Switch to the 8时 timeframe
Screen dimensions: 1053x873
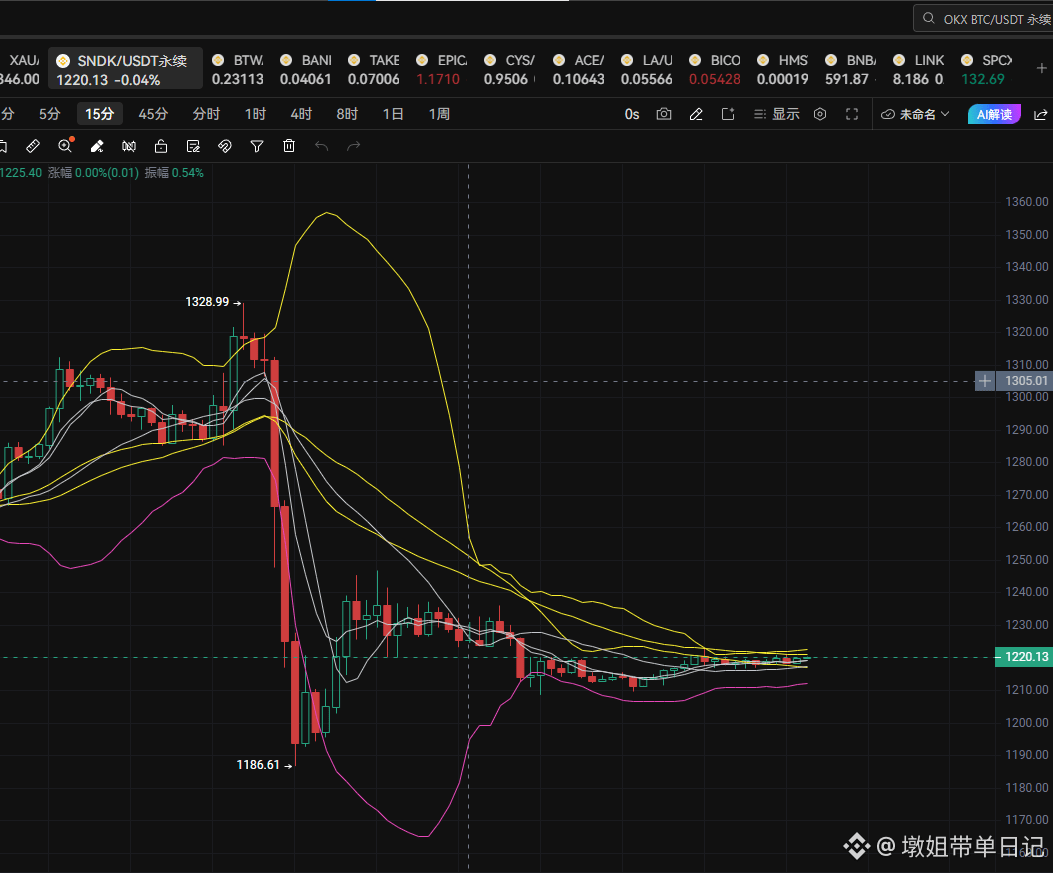click(x=347, y=114)
